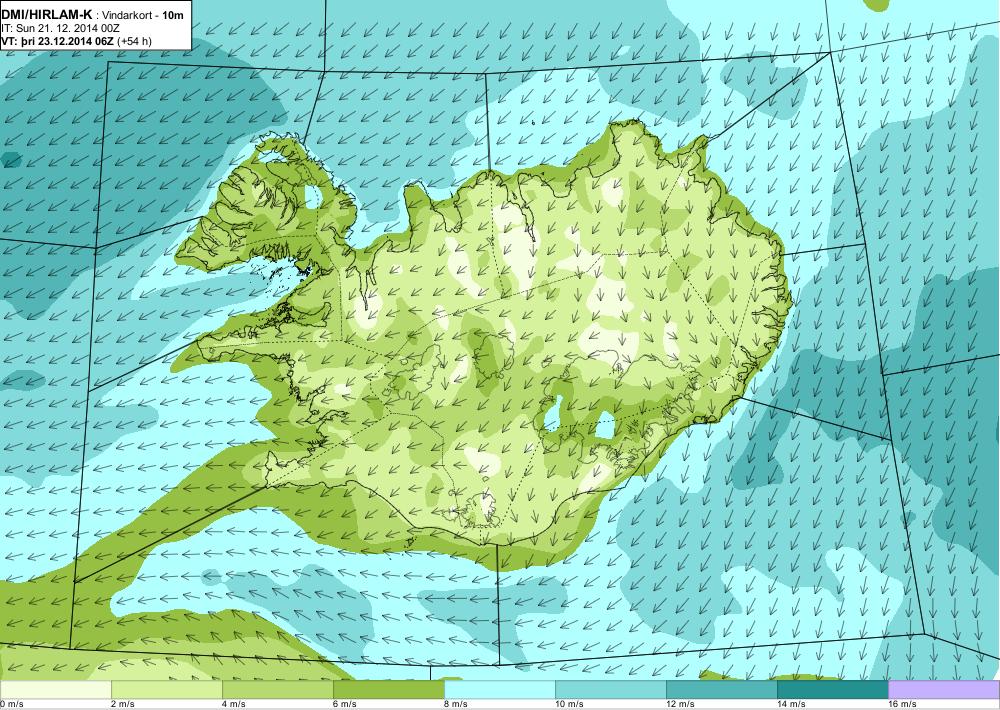Click the 10–12 m/s cyan legend swatch
Viewport: 1000px width, 710px height.
pos(611,690)
